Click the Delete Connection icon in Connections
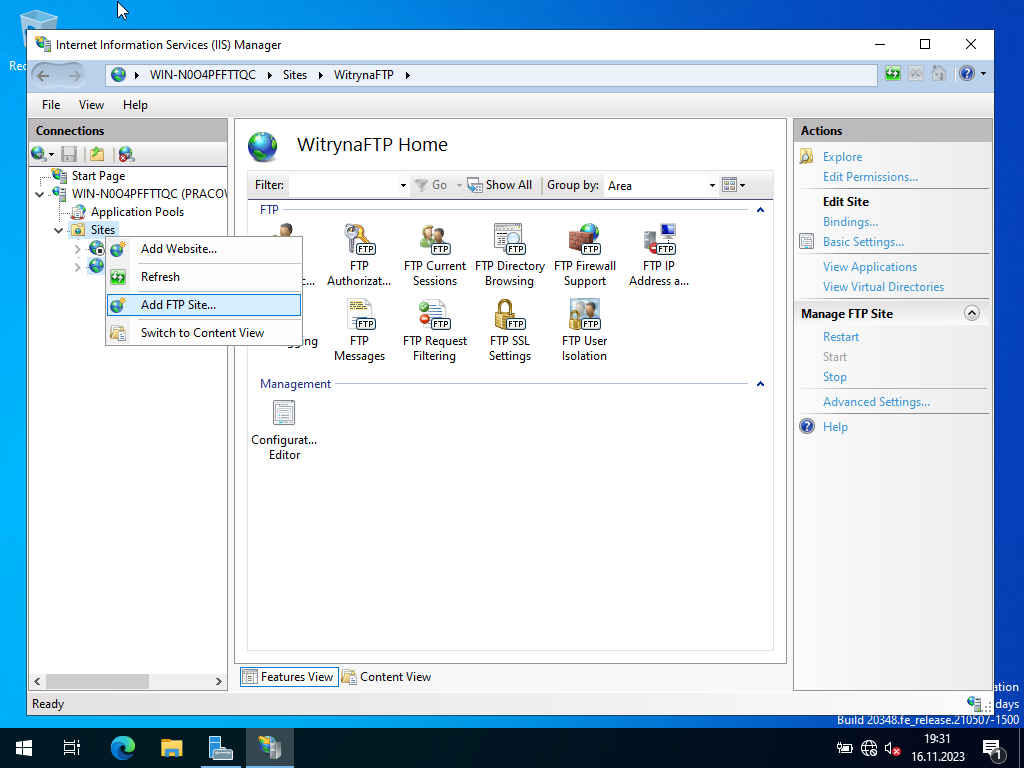 coord(126,154)
